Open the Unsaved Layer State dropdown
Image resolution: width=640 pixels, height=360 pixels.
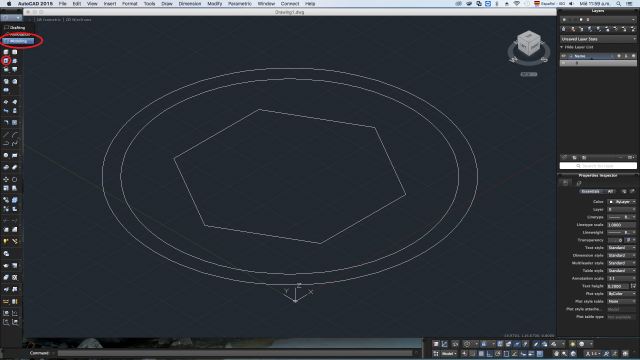click(598, 39)
